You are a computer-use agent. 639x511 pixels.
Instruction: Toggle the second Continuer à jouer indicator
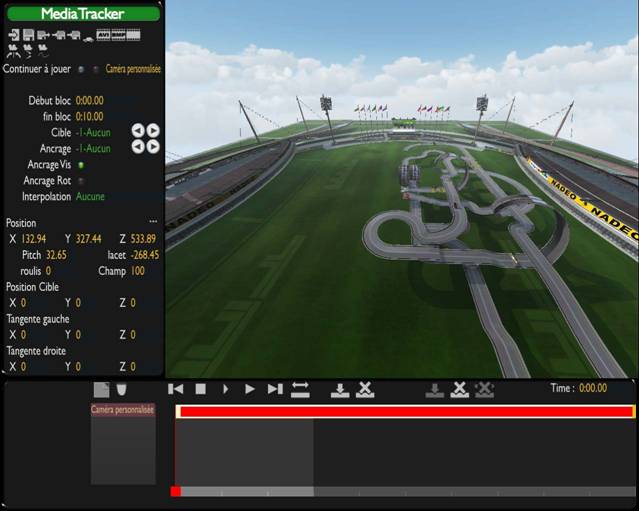tap(96, 69)
